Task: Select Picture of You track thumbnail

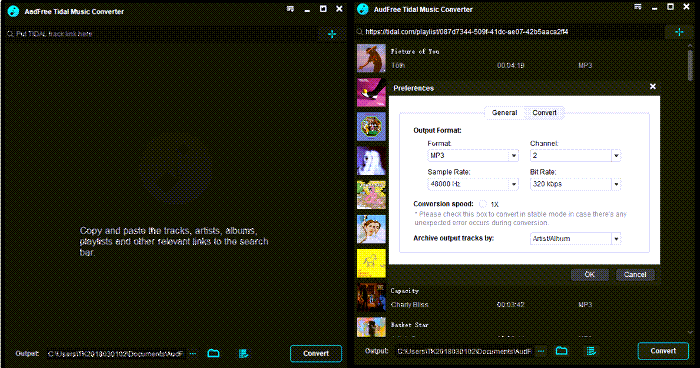Action: (371, 58)
